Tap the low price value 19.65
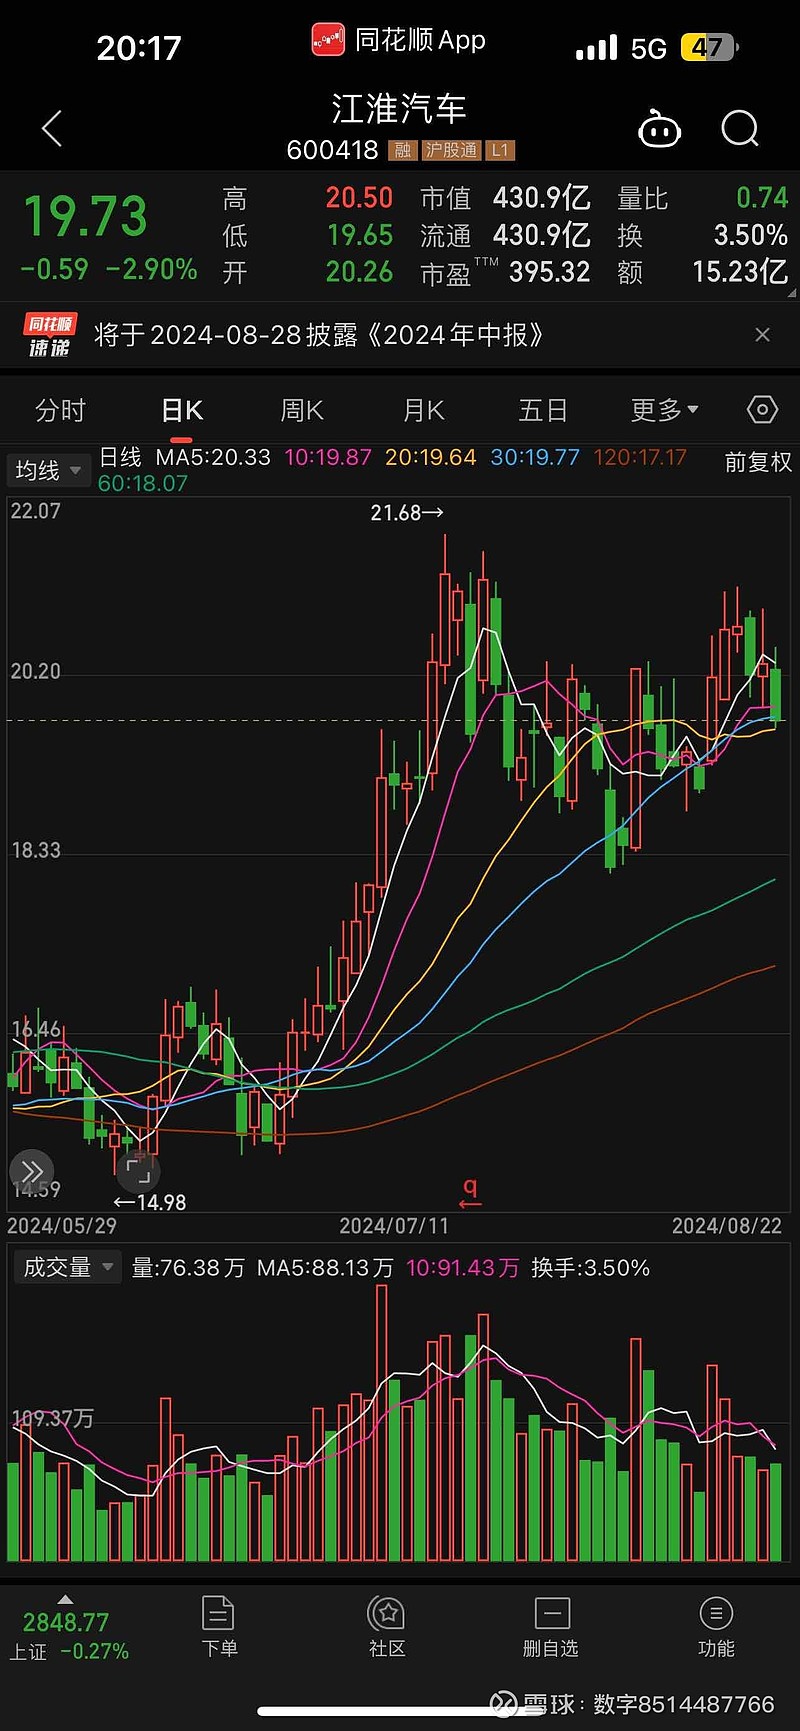This screenshot has width=800, height=1731. click(360, 235)
